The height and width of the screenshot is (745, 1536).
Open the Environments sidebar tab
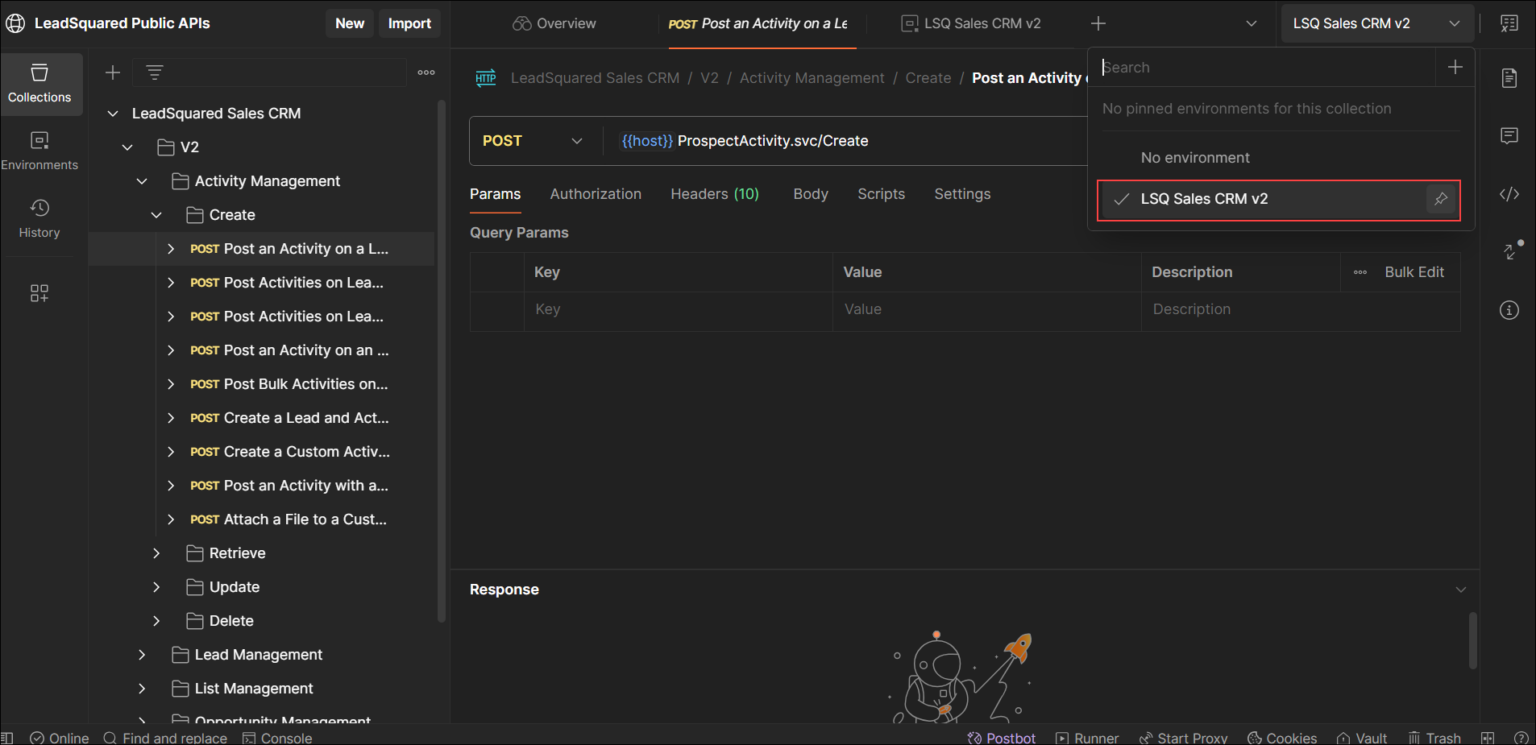coord(40,151)
